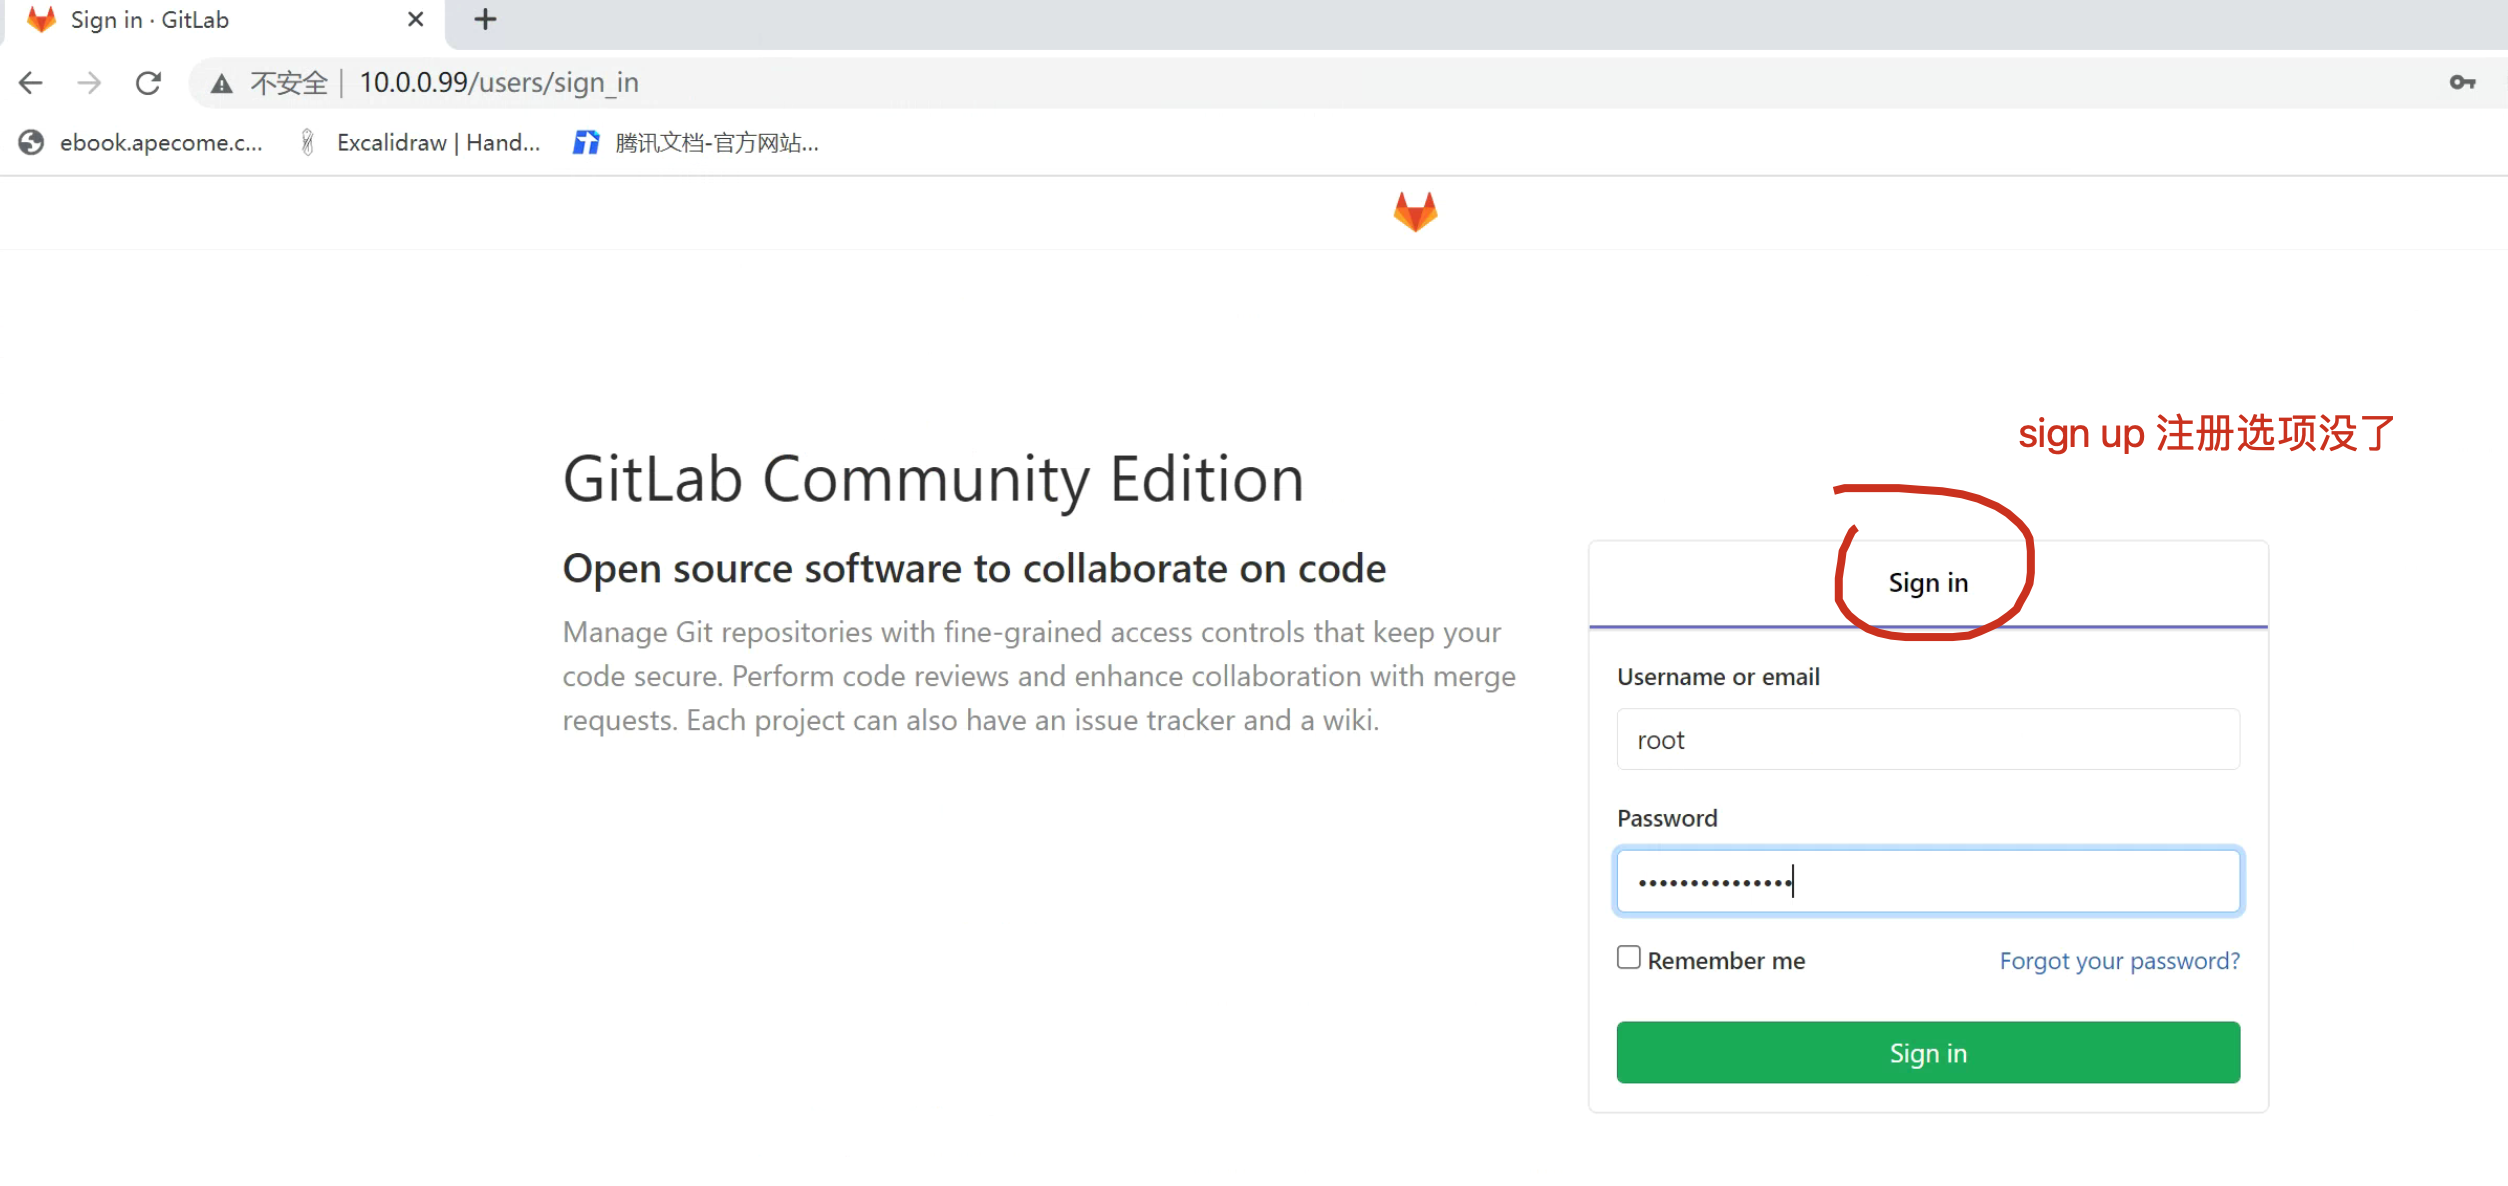This screenshot has height=1186, width=2508.
Task: Click the Remember me label text
Action: point(1726,961)
